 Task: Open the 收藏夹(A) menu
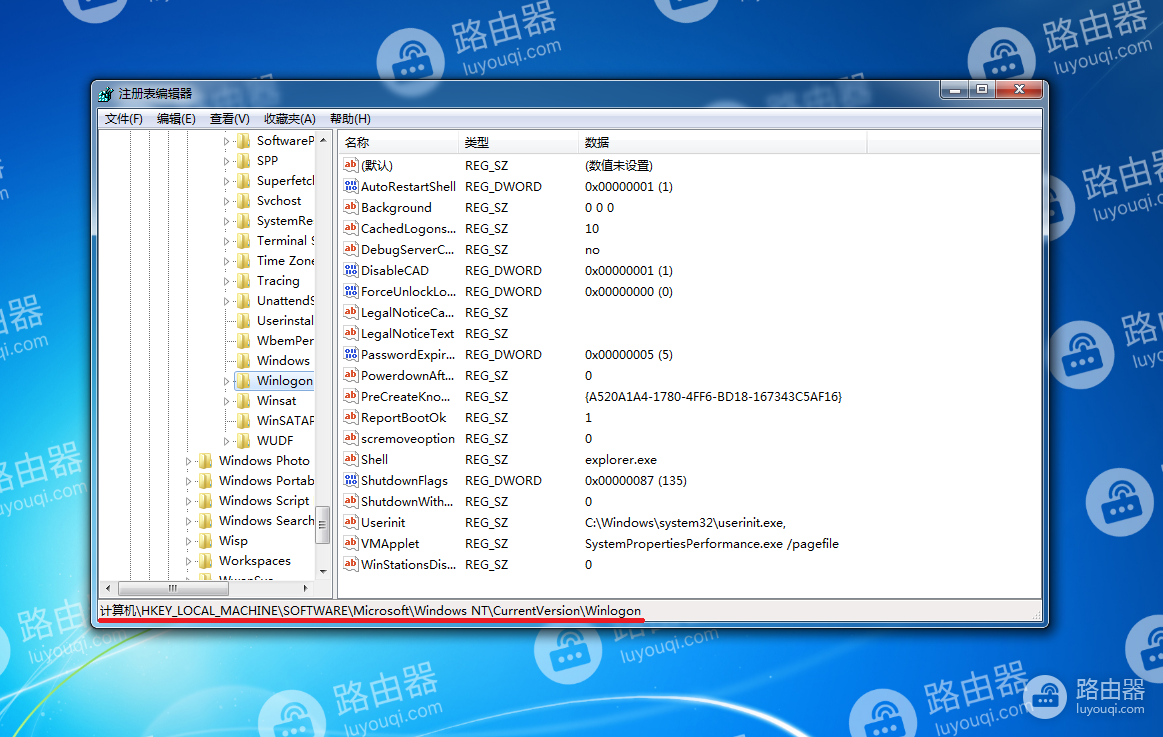(x=289, y=119)
